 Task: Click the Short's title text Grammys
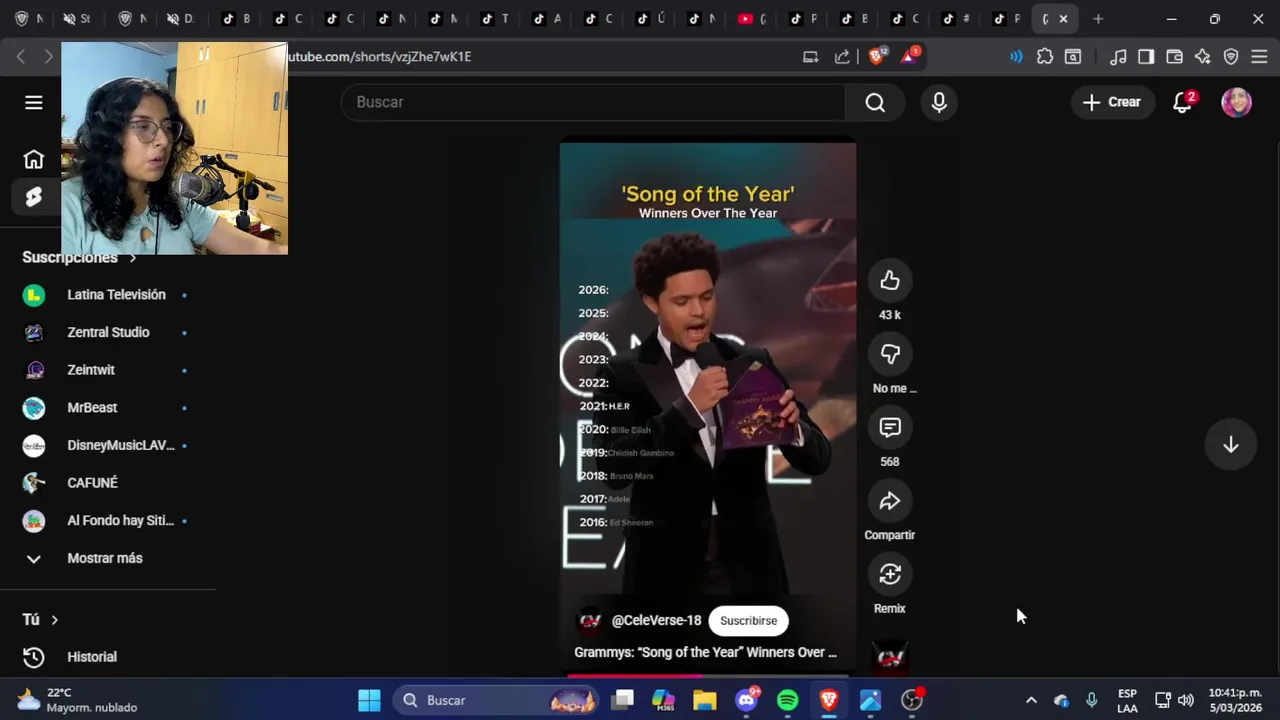(705, 652)
